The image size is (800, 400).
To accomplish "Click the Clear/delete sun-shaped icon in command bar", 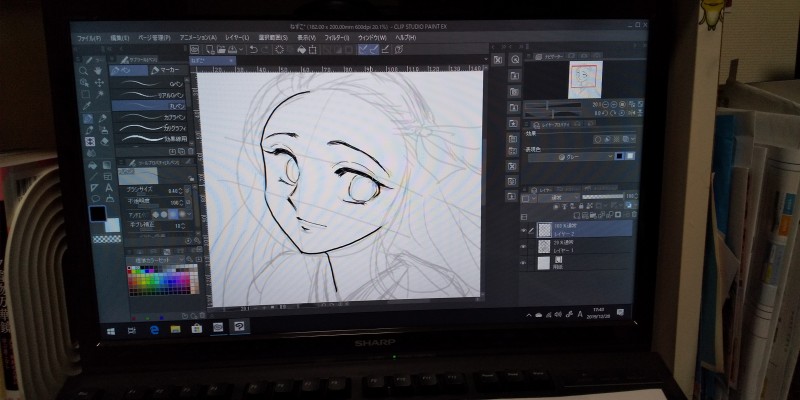I will pos(280,49).
